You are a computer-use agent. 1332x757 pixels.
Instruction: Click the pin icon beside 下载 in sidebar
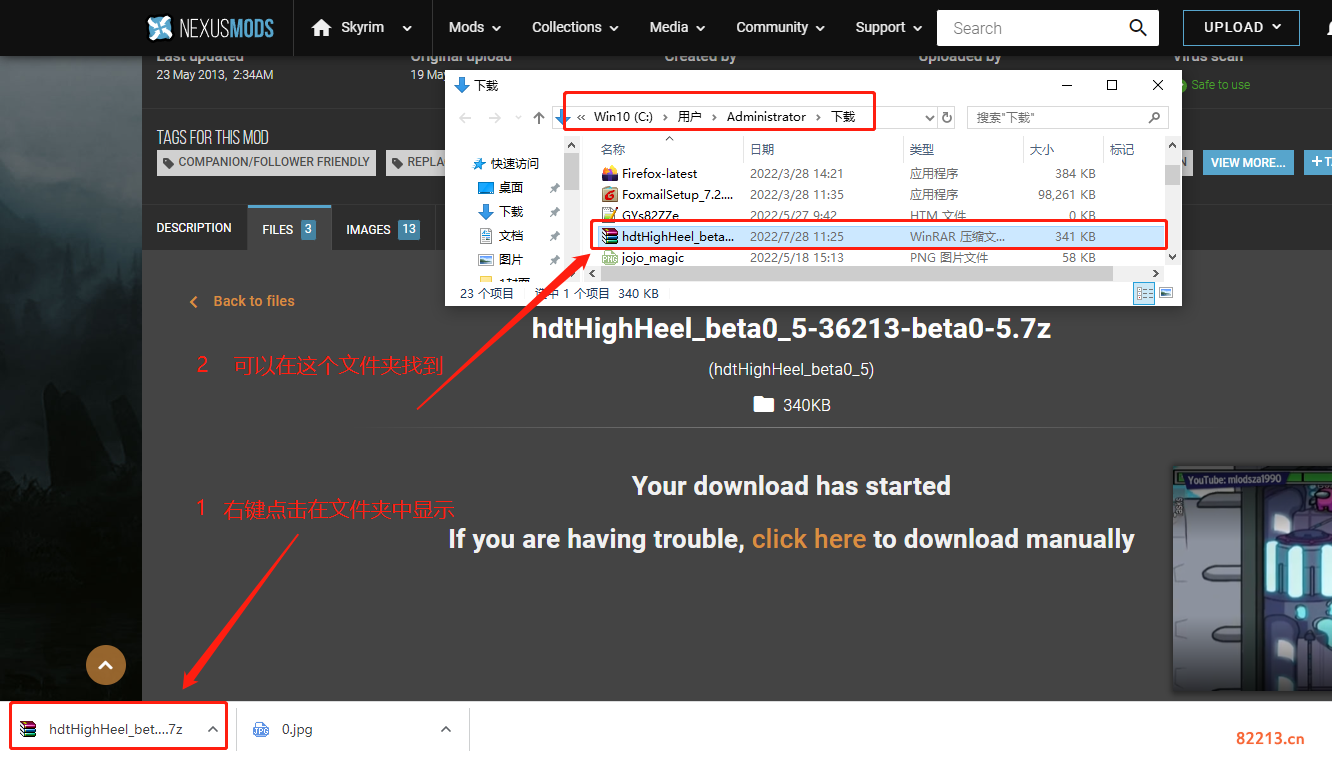click(x=554, y=212)
